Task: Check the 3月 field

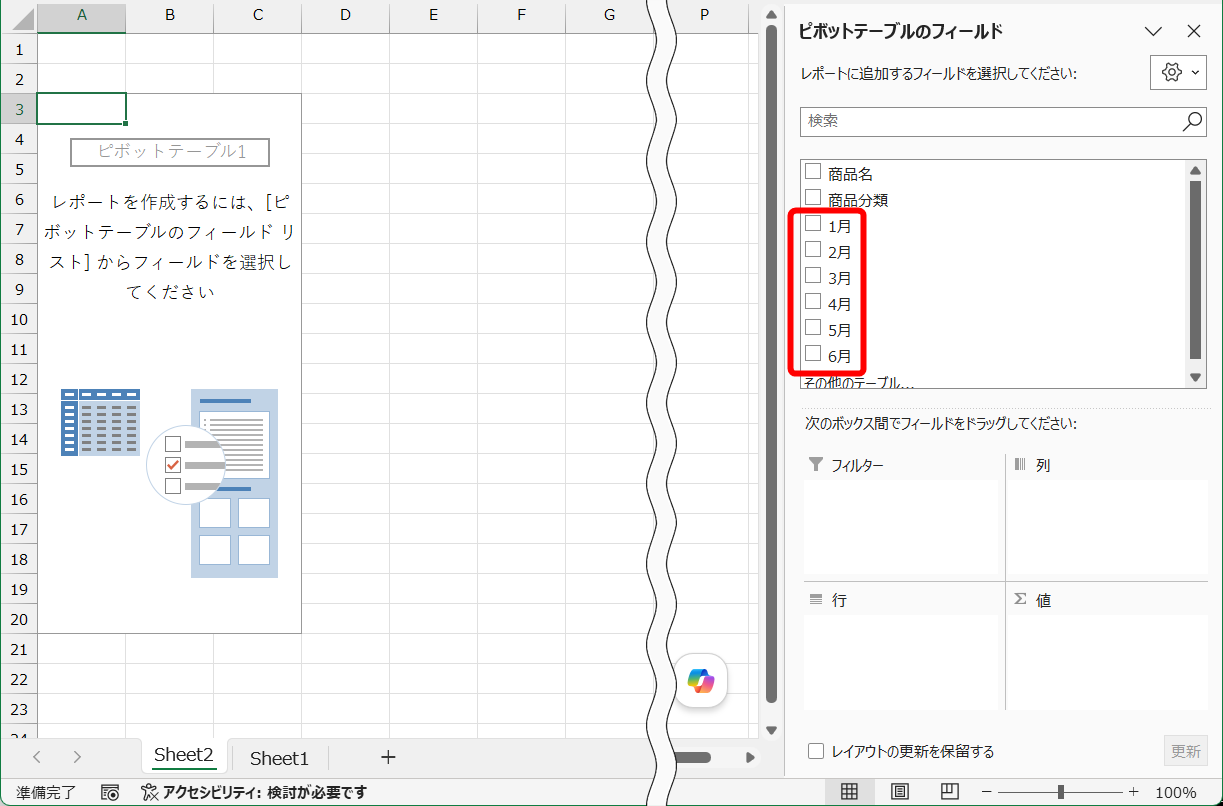Action: [813, 276]
